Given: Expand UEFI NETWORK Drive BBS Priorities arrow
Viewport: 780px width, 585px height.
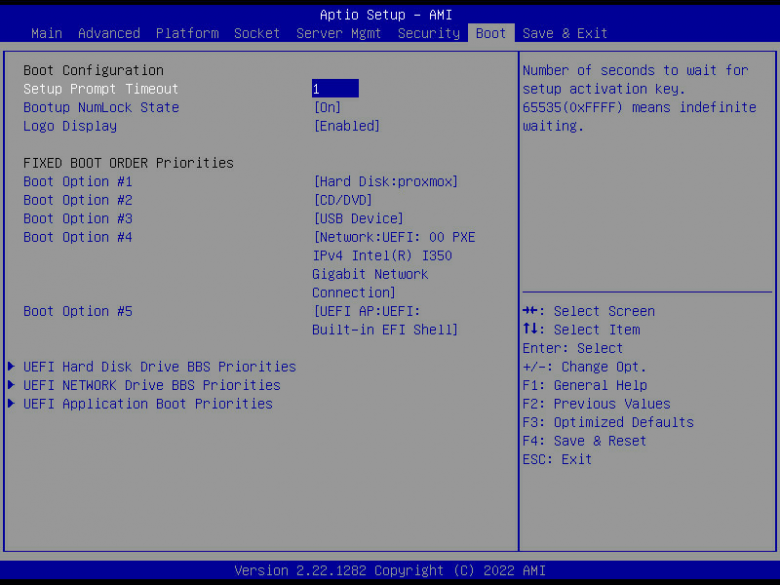Looking at the screenshot, I should click(x=11, y=385).
